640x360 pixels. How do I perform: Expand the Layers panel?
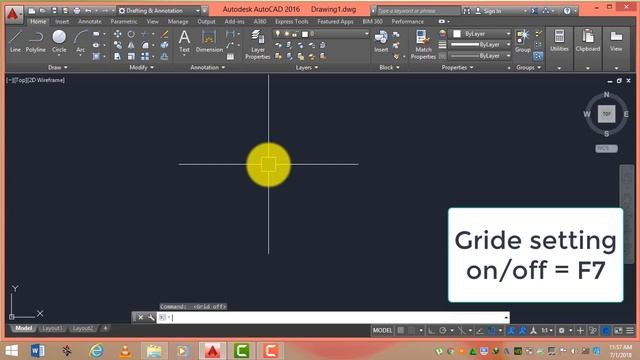coord(307,67)
